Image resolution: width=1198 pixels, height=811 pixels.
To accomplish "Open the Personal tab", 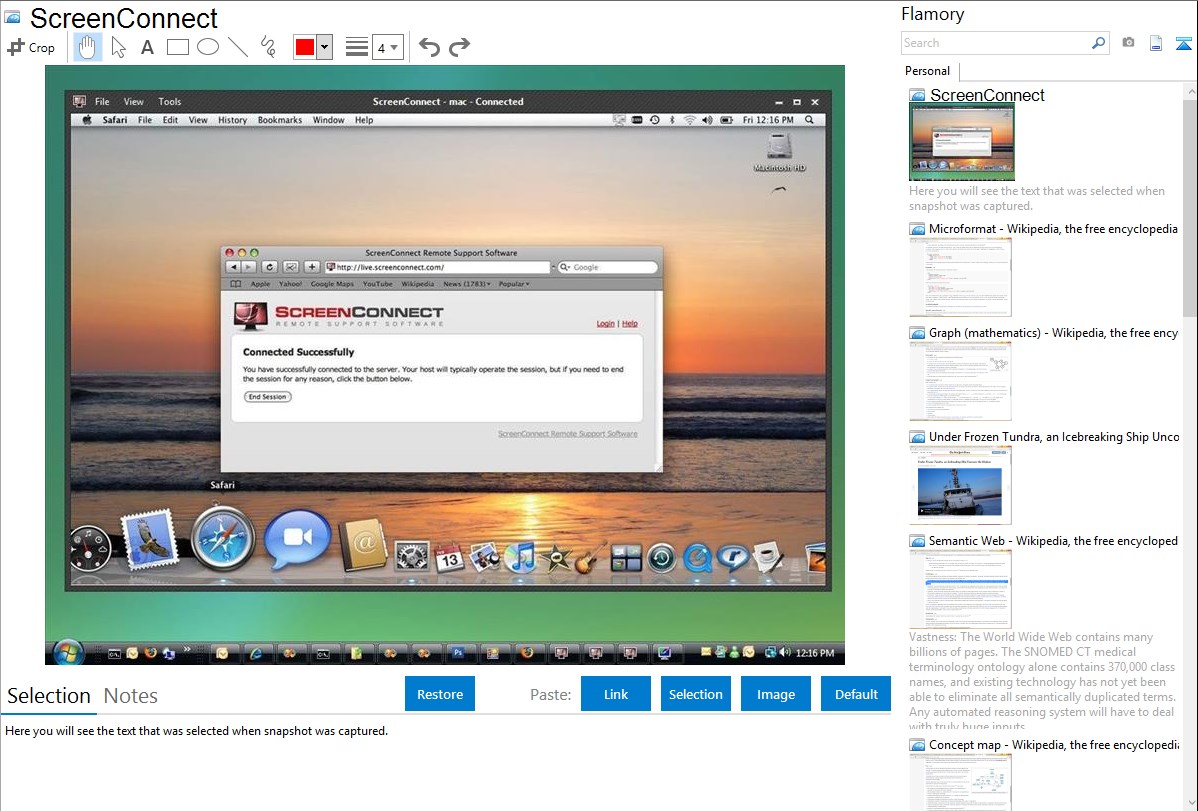I will click(x=928, y=71).
